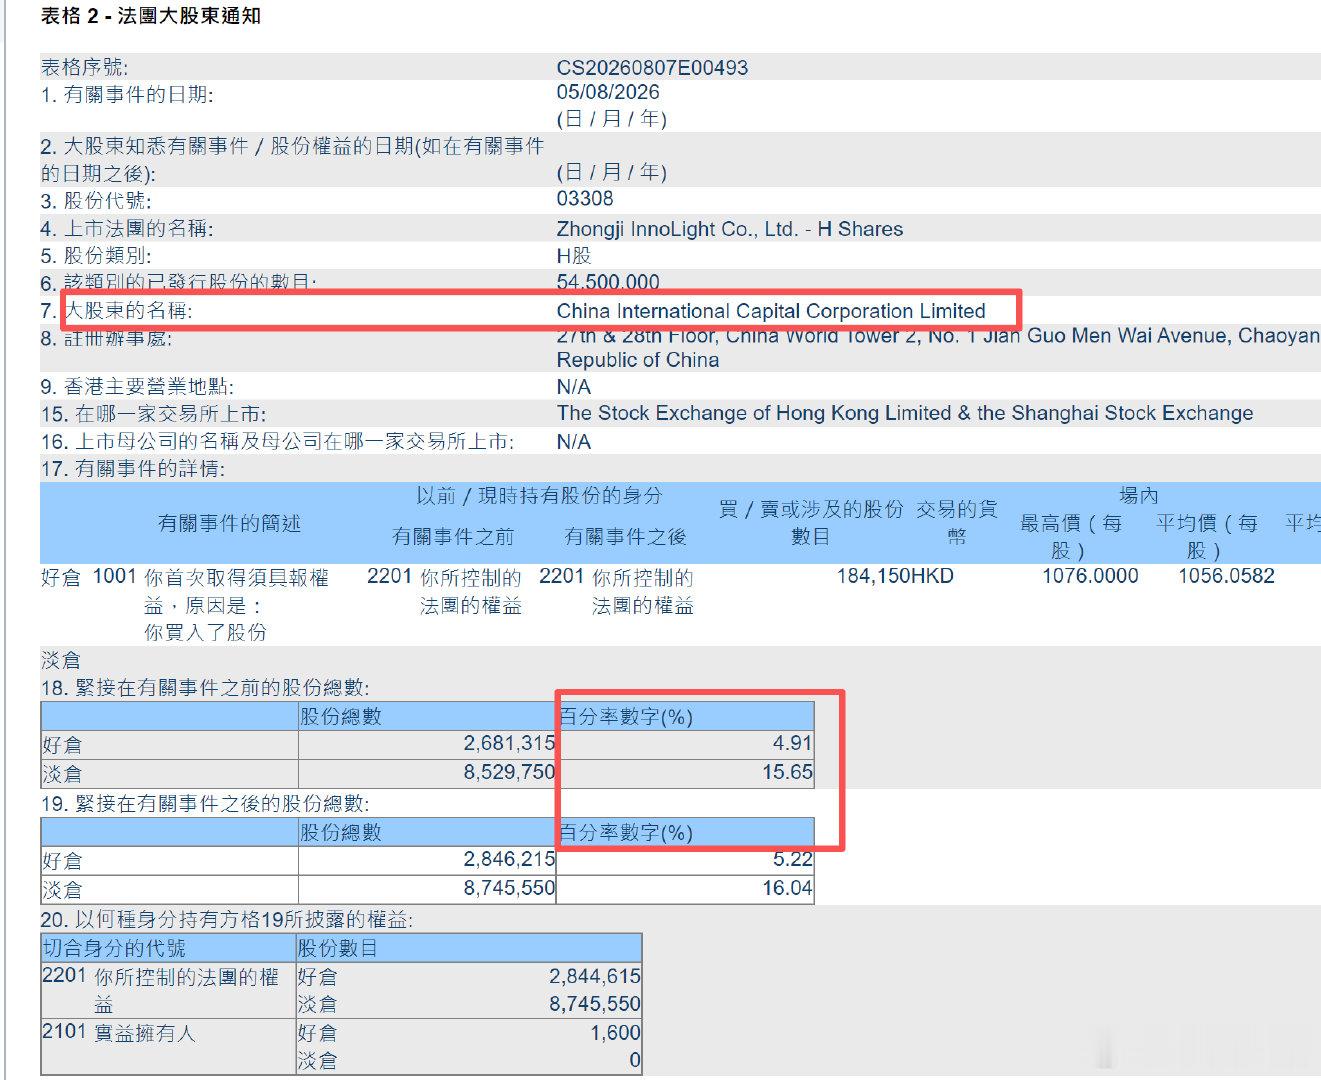Click column header "有關事件之後"
The height and width of the screenshot is (1080, 1321).
626,537
